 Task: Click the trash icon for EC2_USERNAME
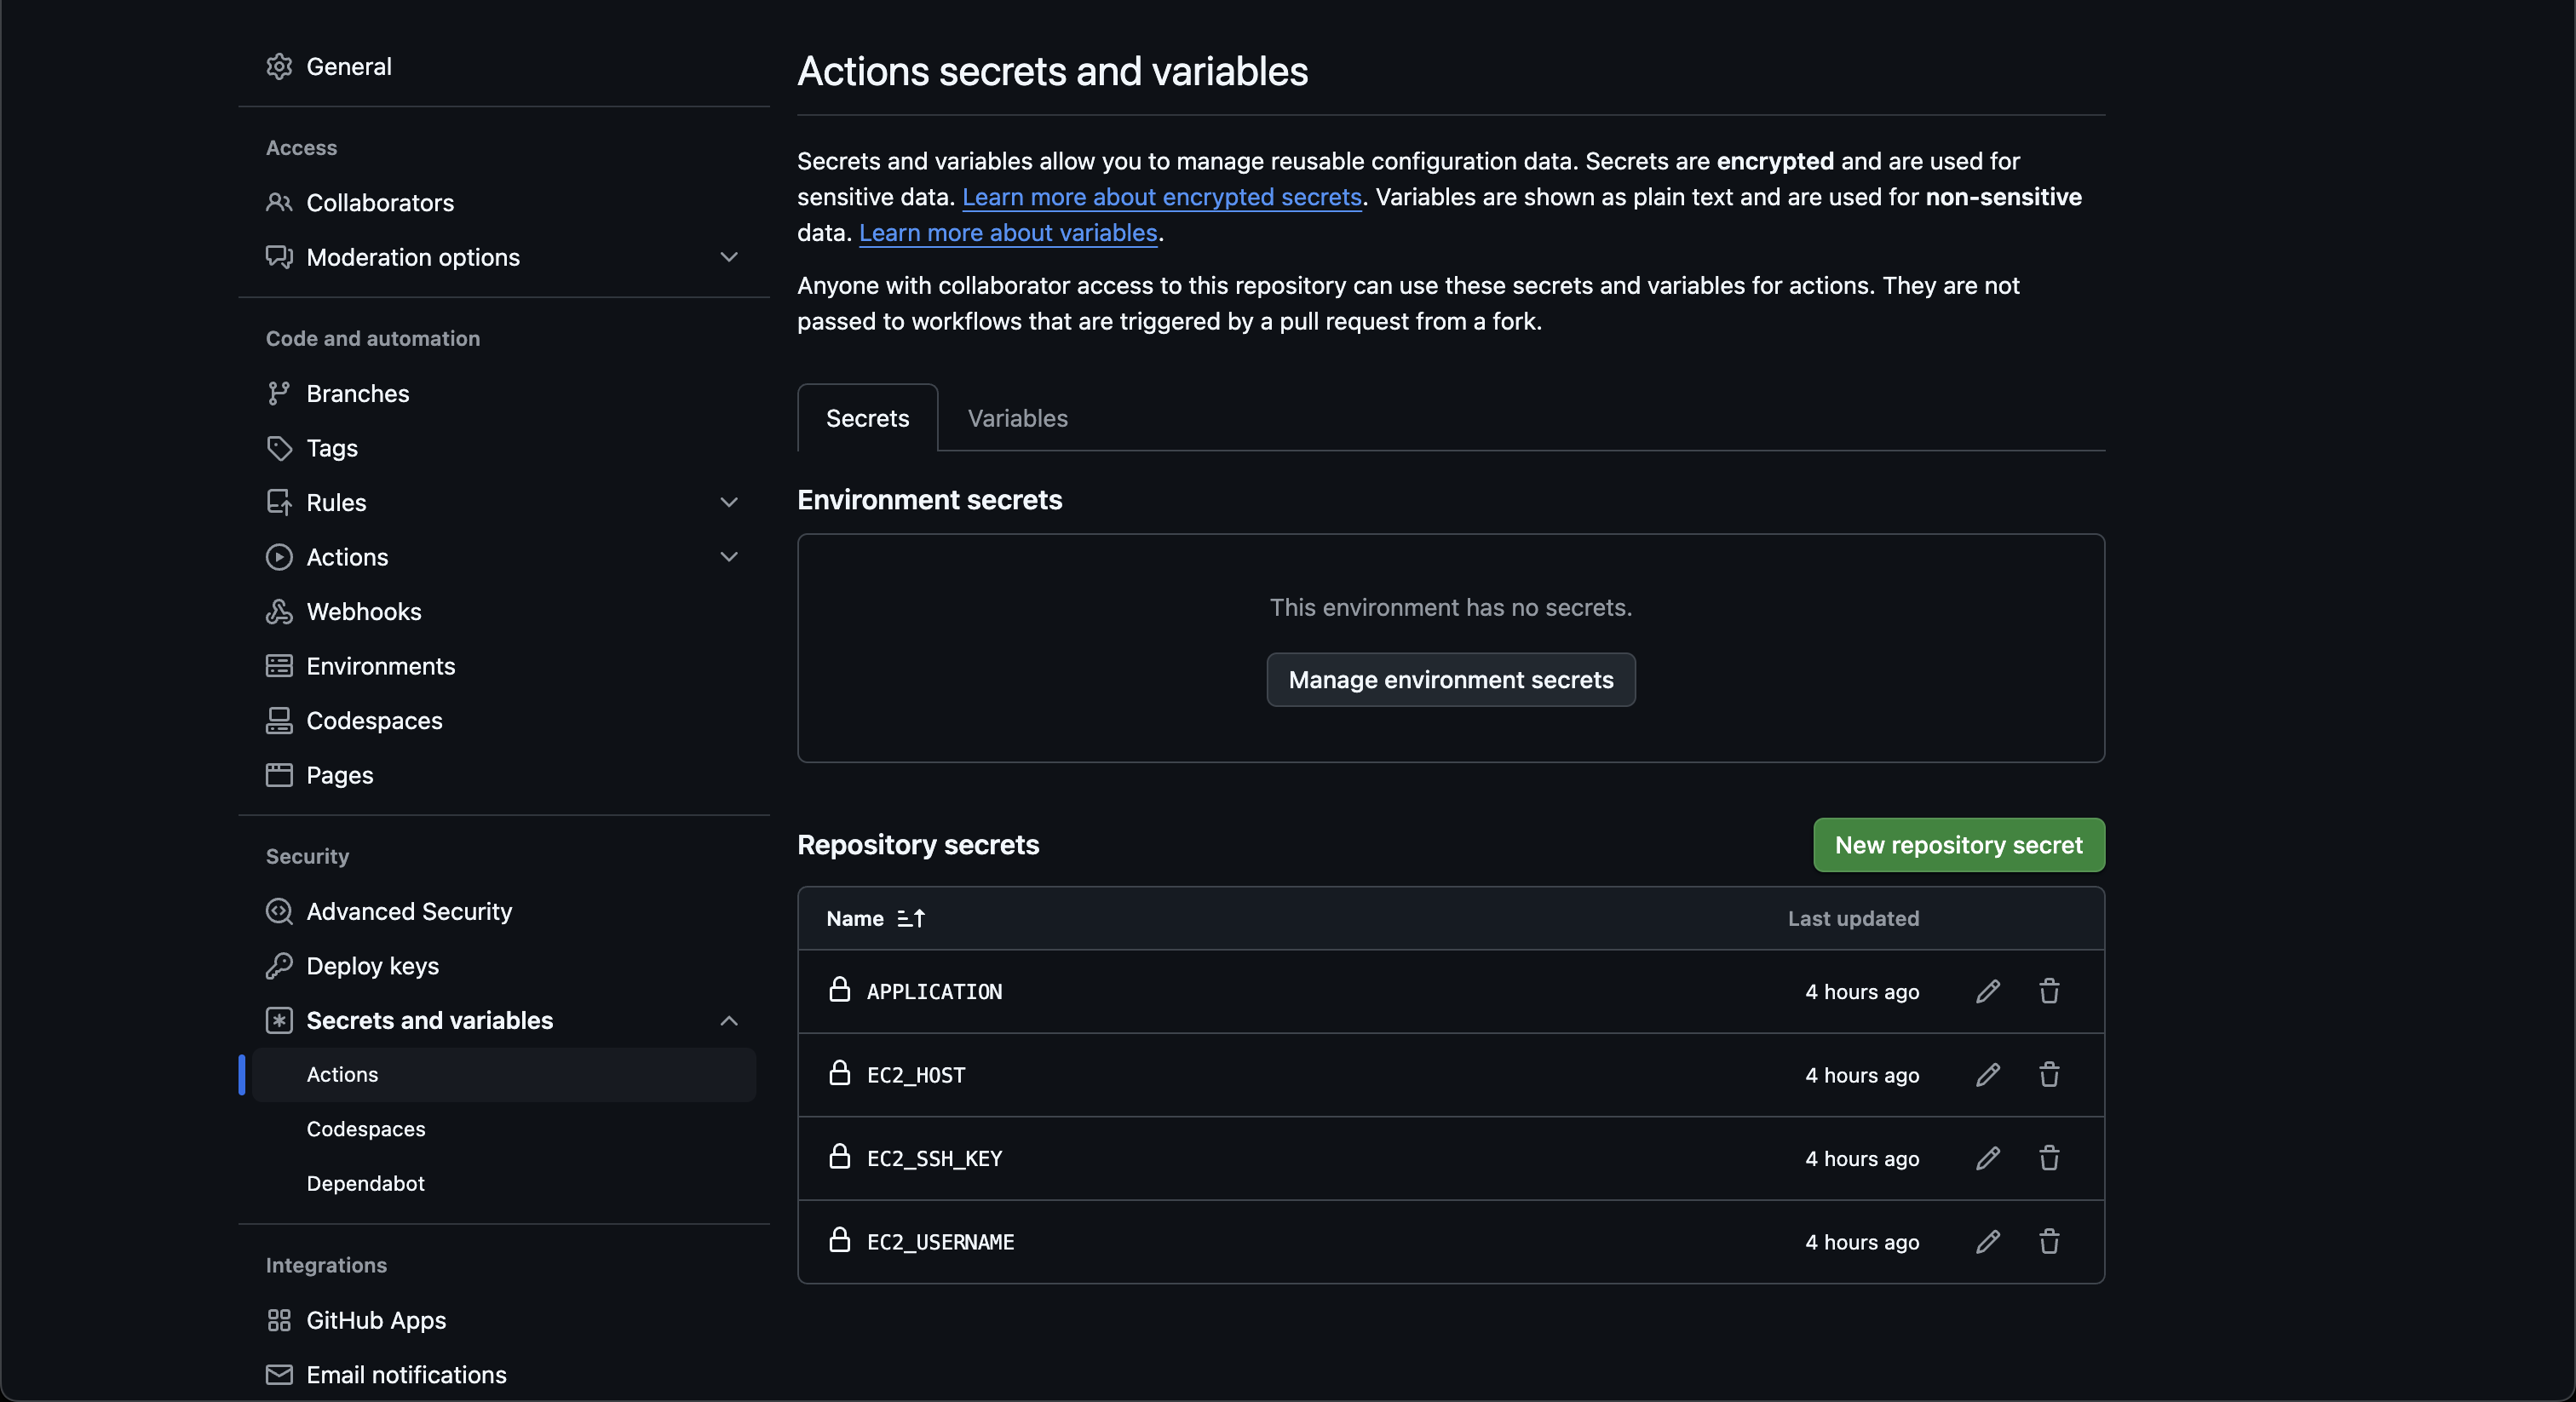[2049, 1242]
